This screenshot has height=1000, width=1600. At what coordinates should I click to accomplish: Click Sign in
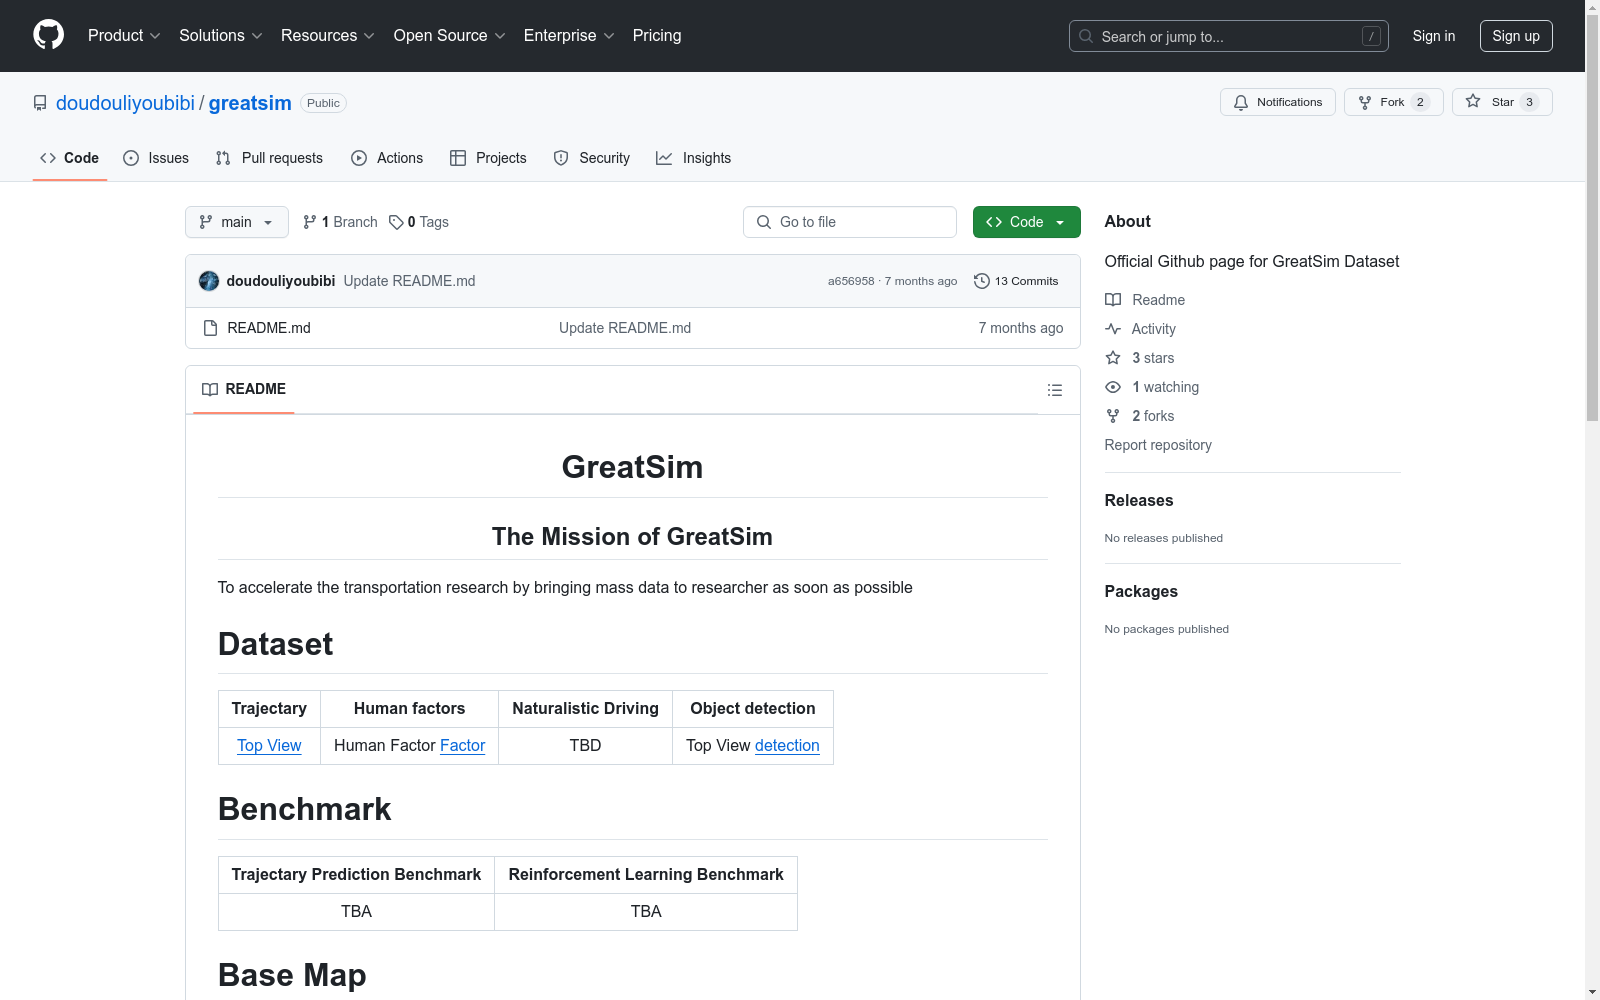pos(1434,36)
